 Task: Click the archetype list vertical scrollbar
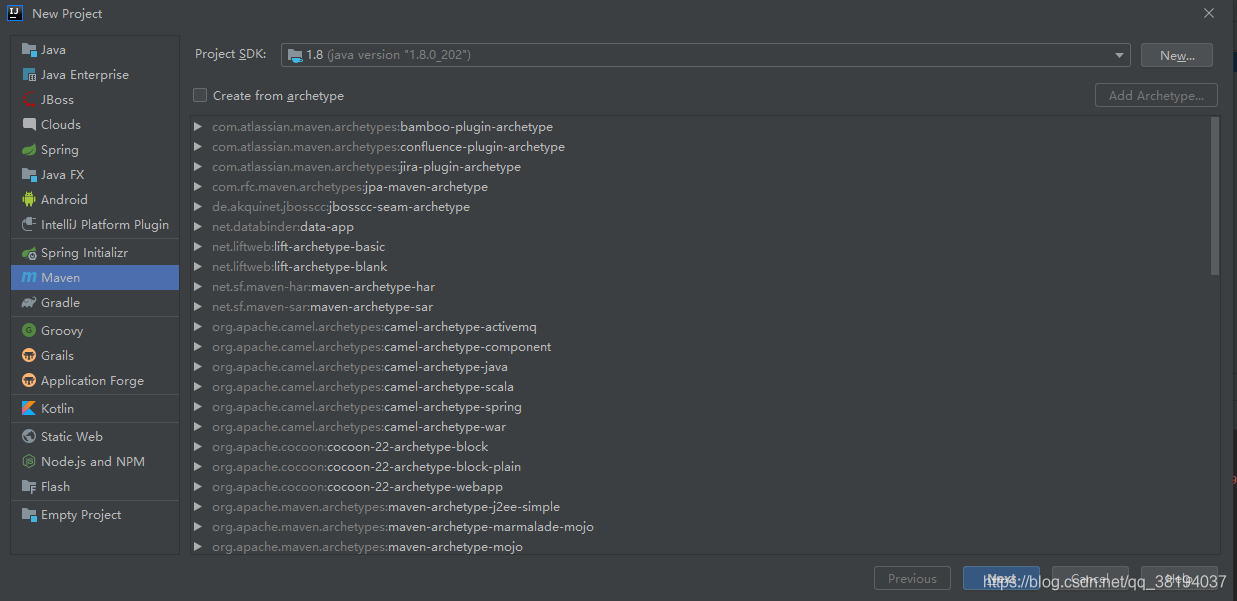coord(1215,196)
